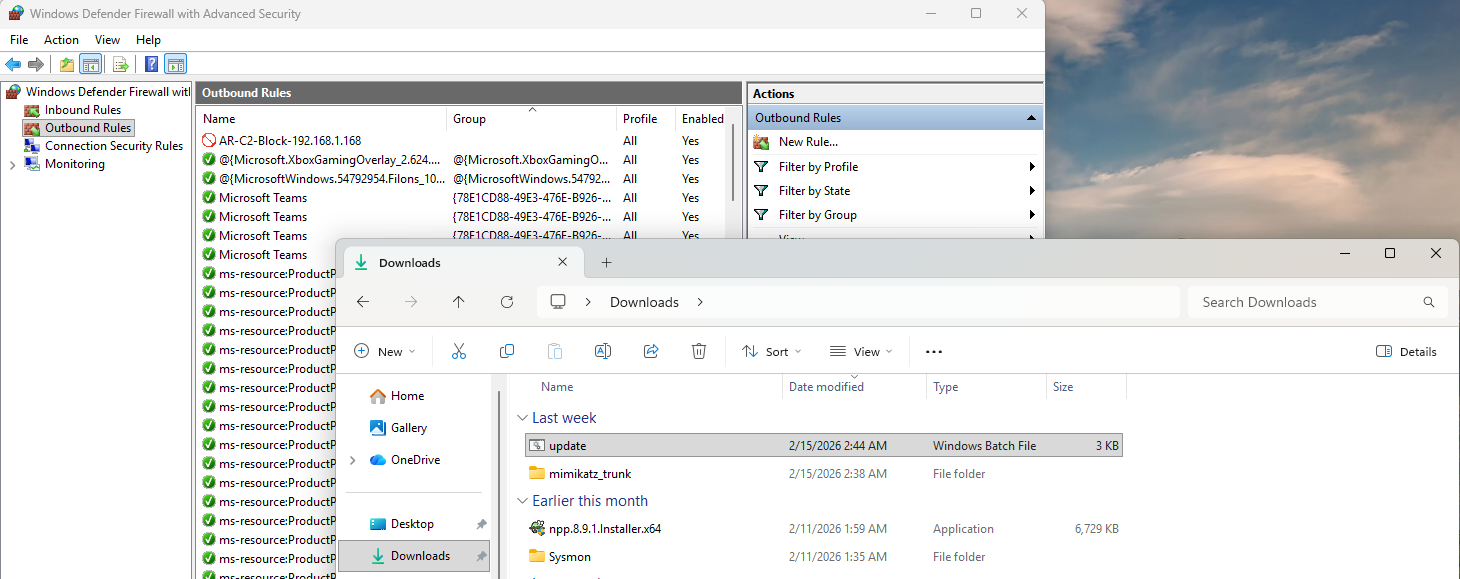Toggle the Details pane button
The height and width of the screenshot is (579, 1460).
tap(1406, 351)
